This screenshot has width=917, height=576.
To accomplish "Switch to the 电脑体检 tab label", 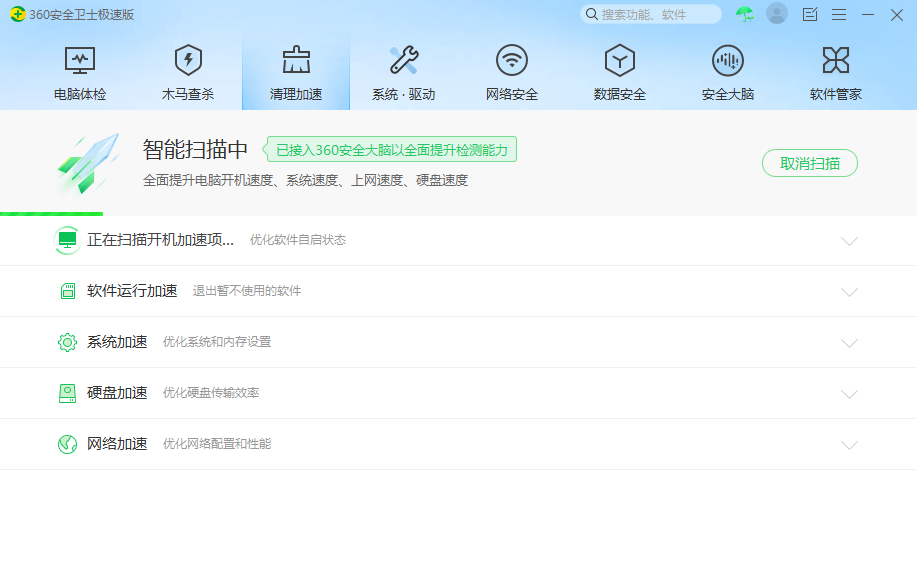I will click(x=80, y=94).
